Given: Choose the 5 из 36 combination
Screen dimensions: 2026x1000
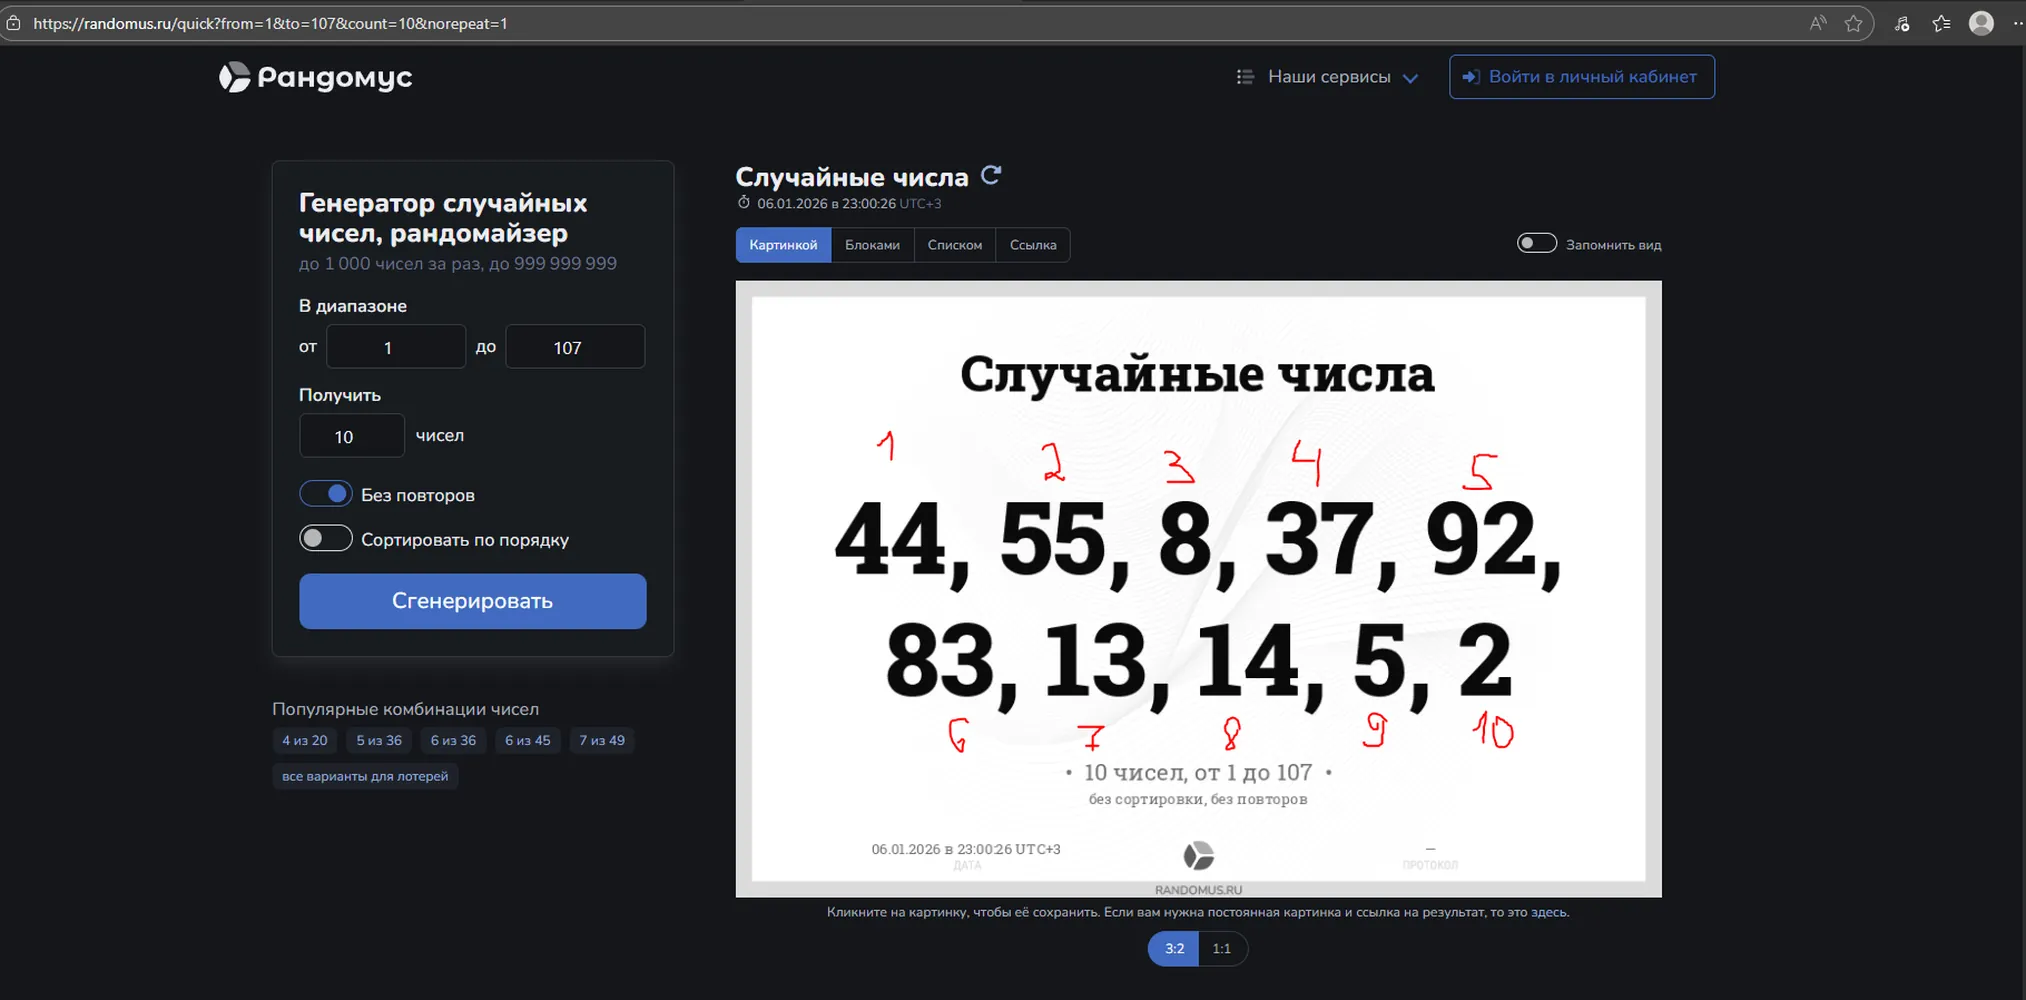Looking at the screenshot, I should [x=379, y=740].
